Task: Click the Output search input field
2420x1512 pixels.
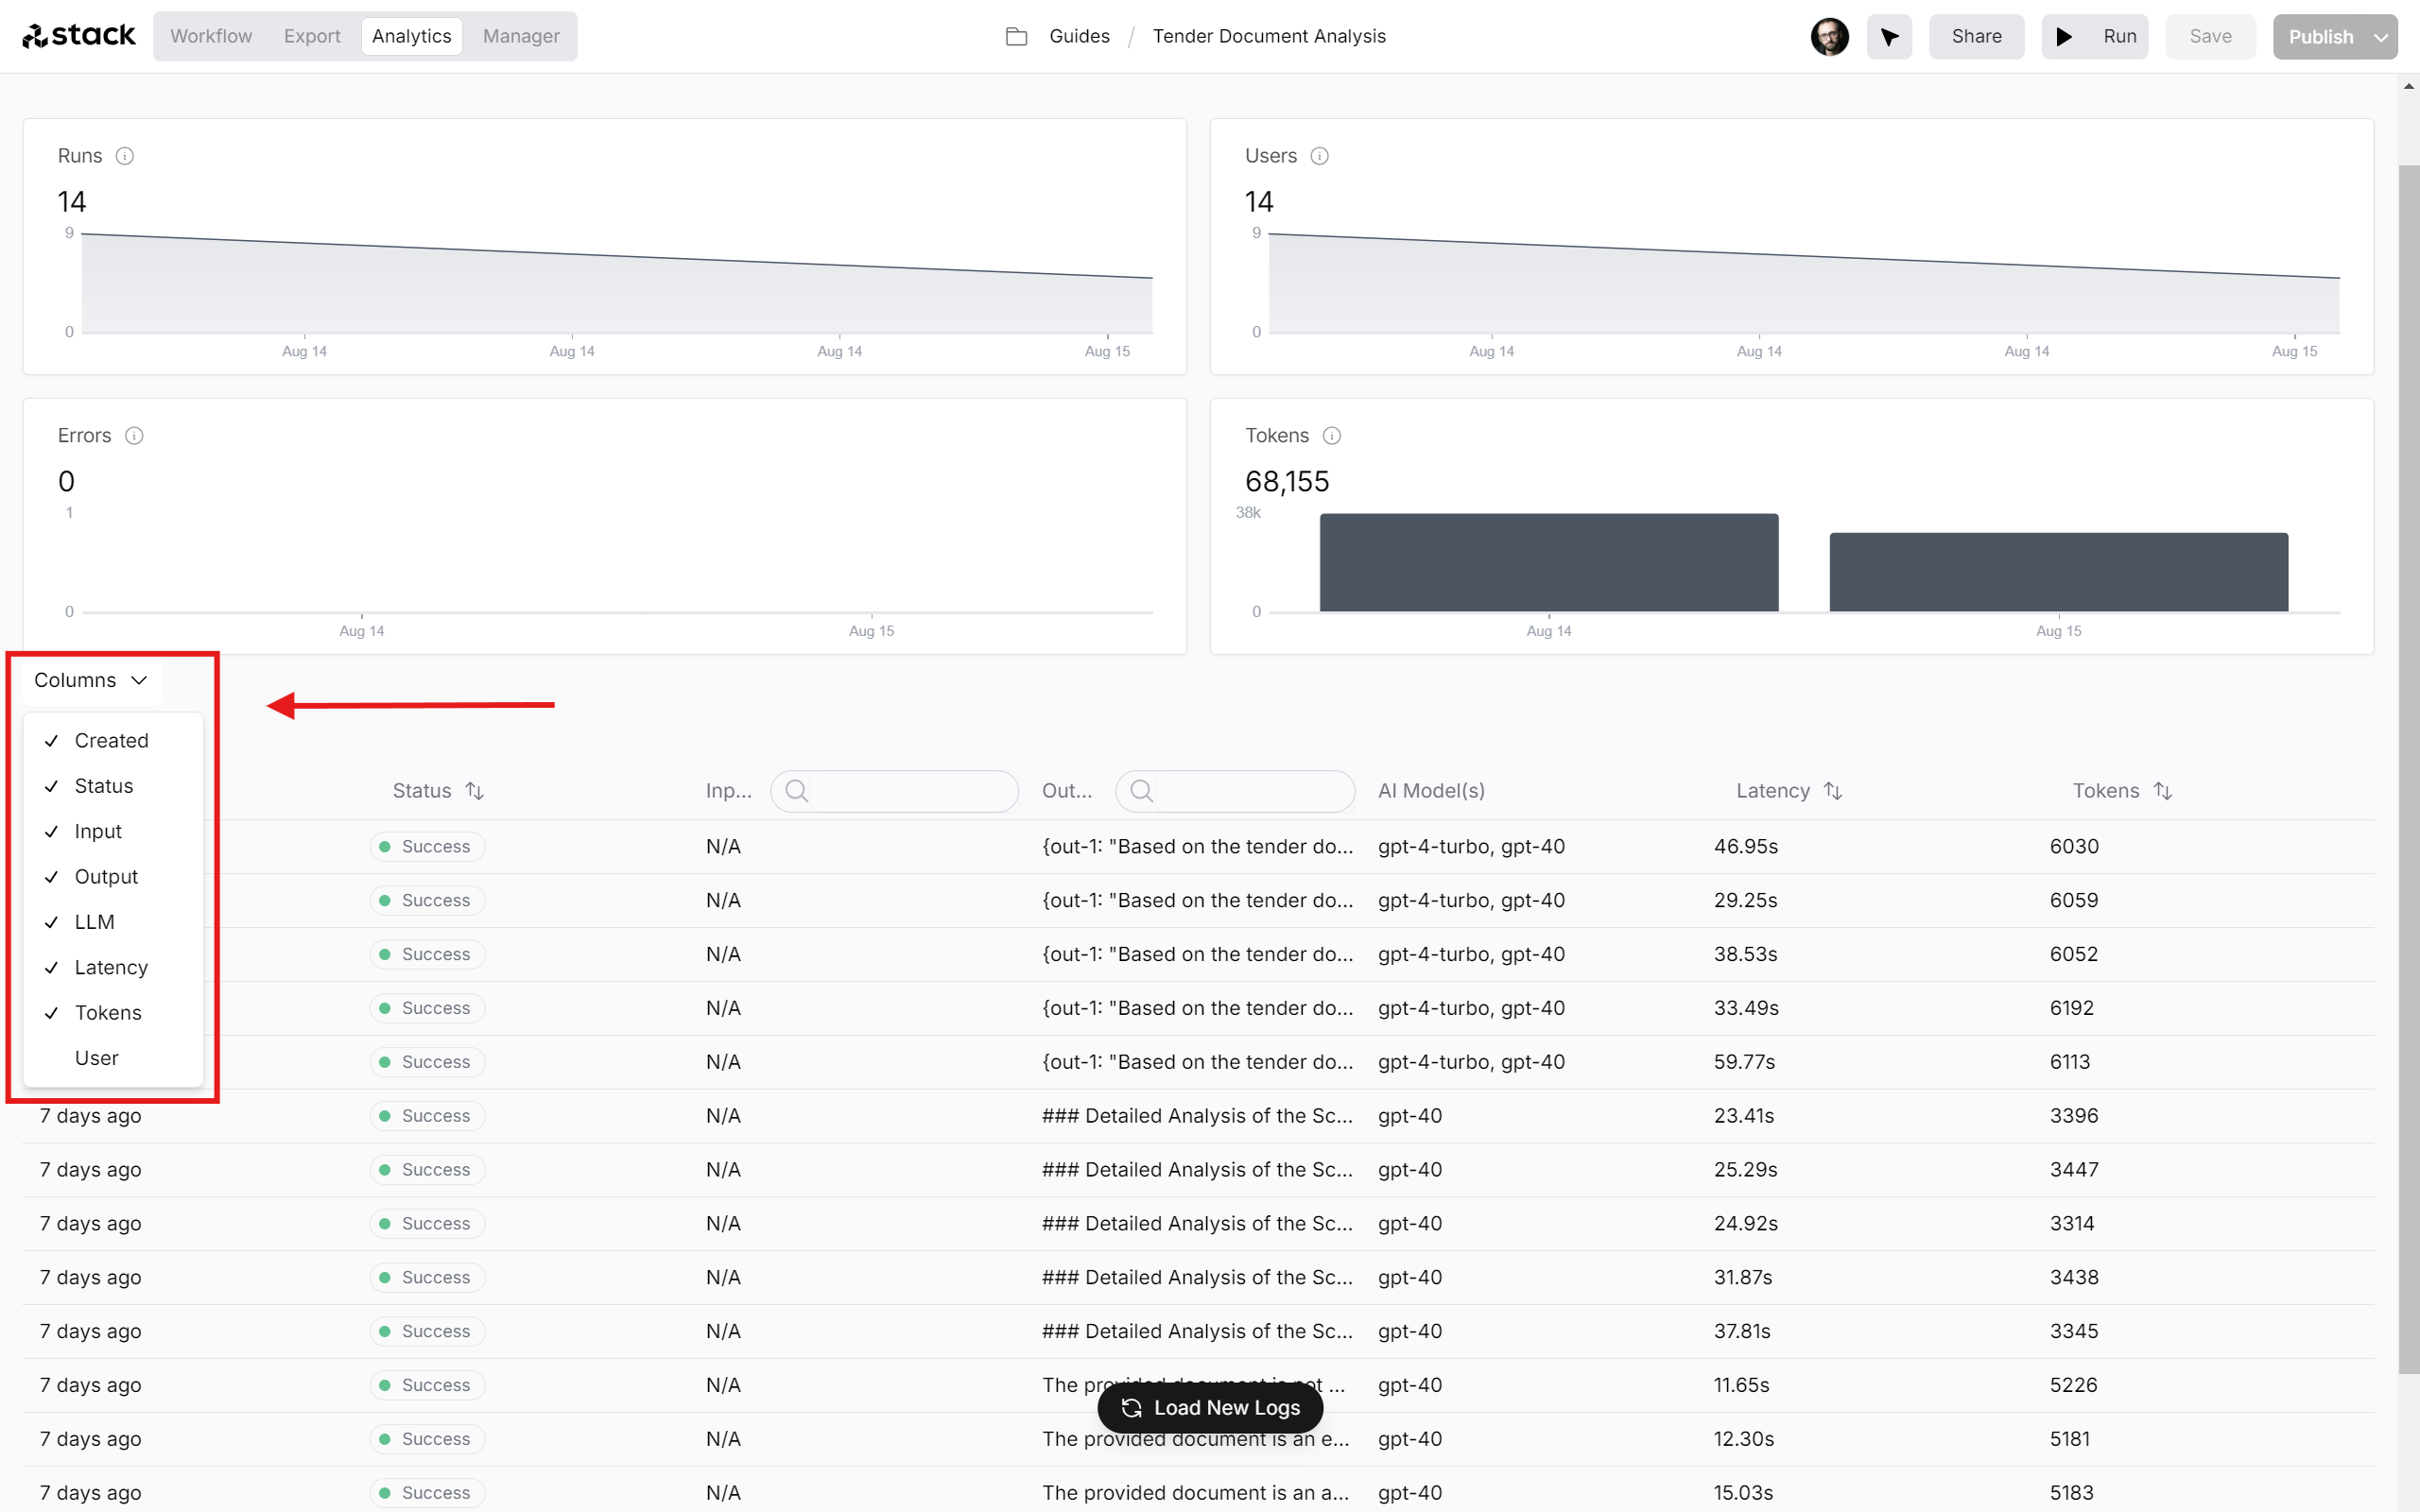Action: [1237, 789]
